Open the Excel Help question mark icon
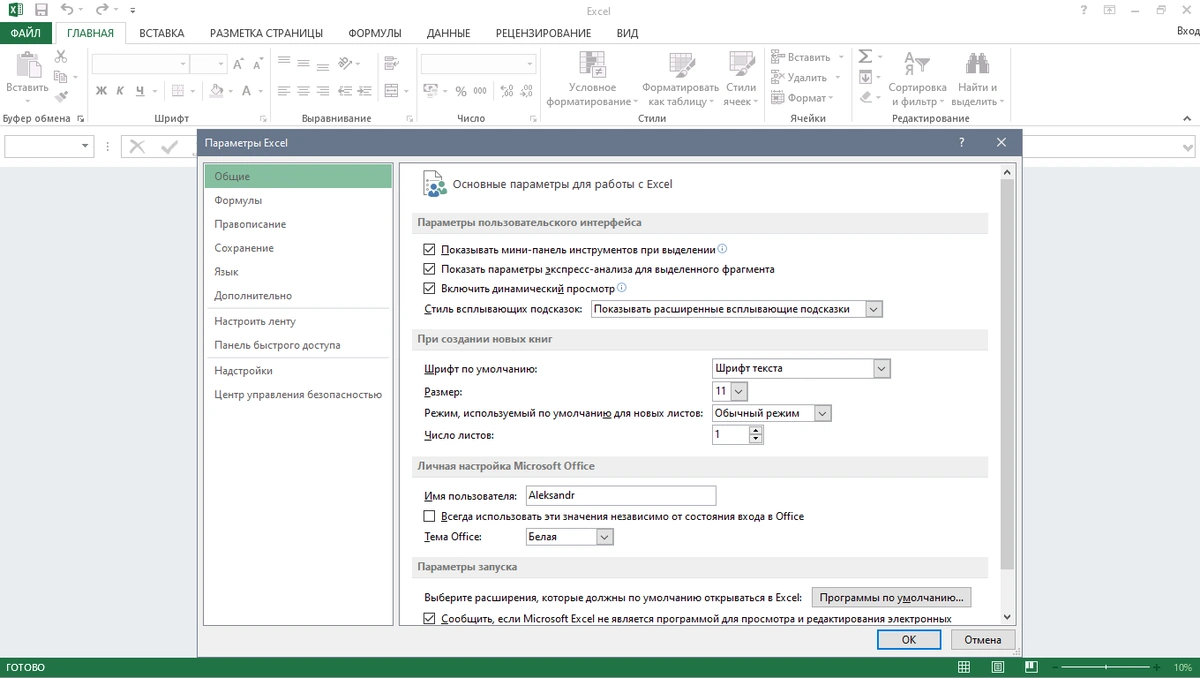The image size is (1200, 678). pos(1084,10)
